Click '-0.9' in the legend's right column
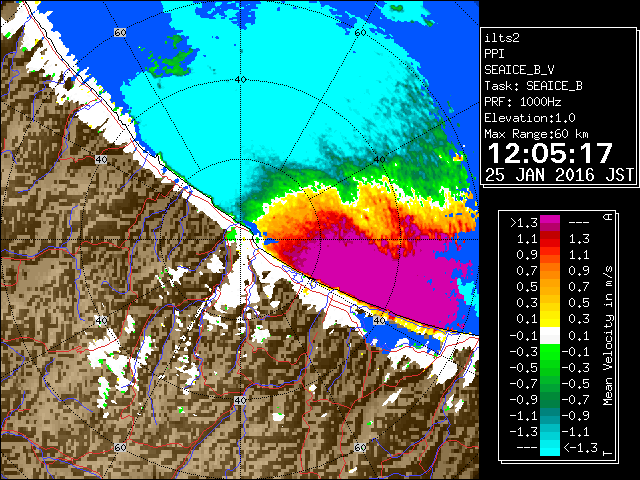Screen dimensions: 640x480 (576, 416)
